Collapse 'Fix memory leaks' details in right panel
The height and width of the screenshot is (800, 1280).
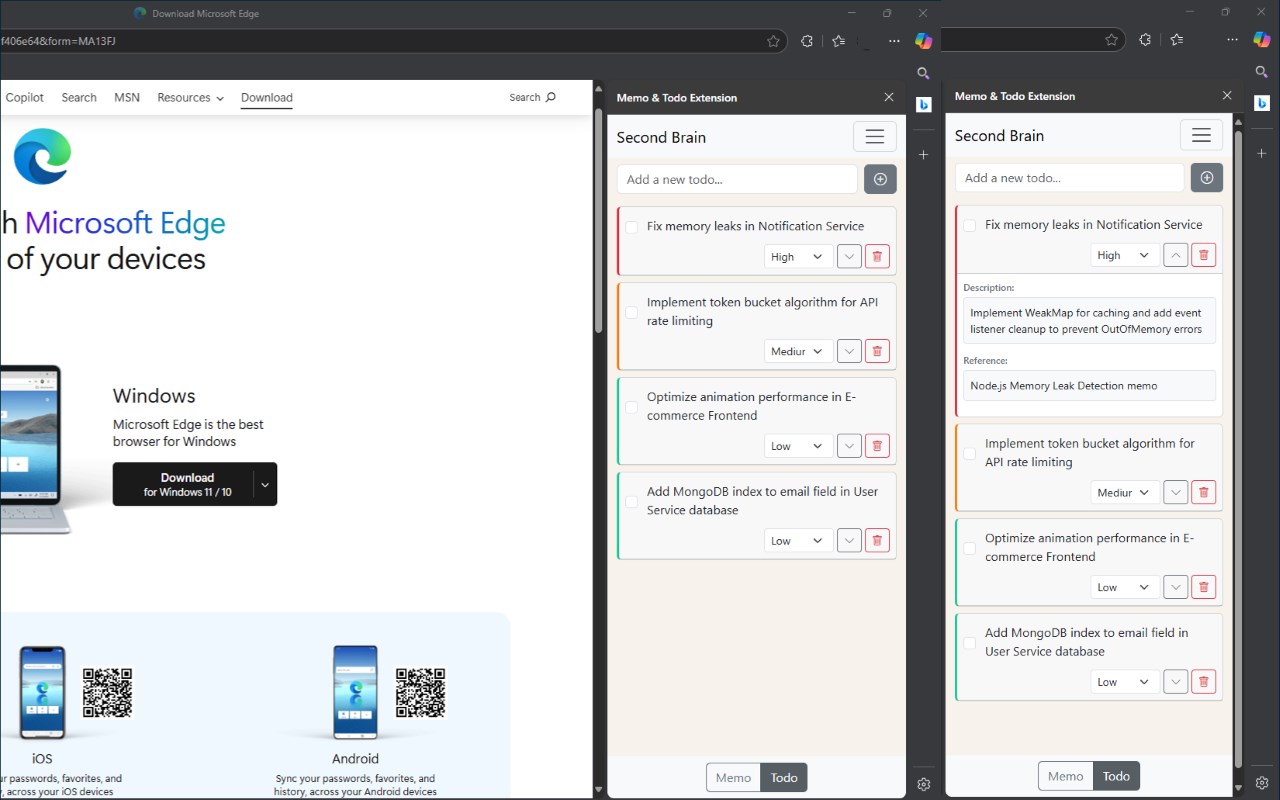point(1175,255)
